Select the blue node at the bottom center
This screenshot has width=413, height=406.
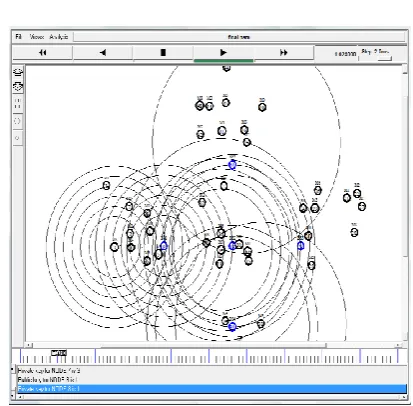232,327
